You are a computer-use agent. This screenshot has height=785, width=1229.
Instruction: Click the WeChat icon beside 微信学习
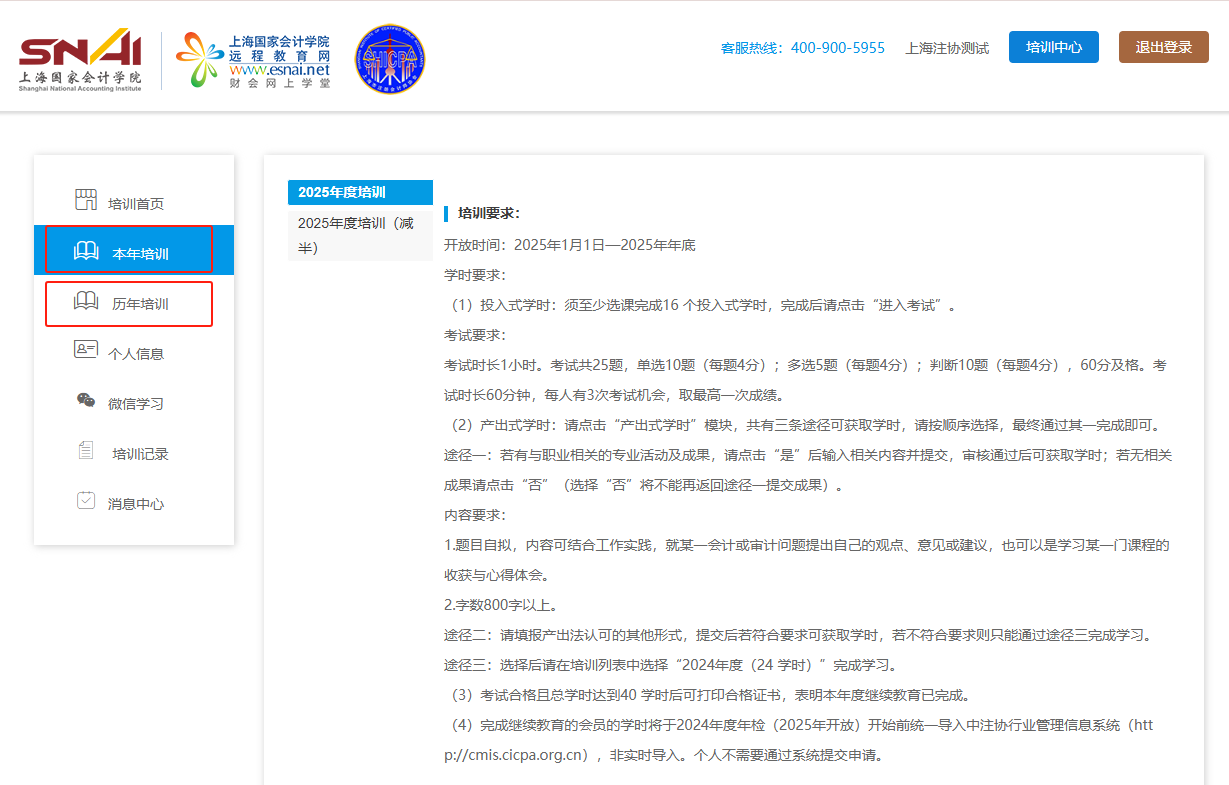tap(86, 401)
